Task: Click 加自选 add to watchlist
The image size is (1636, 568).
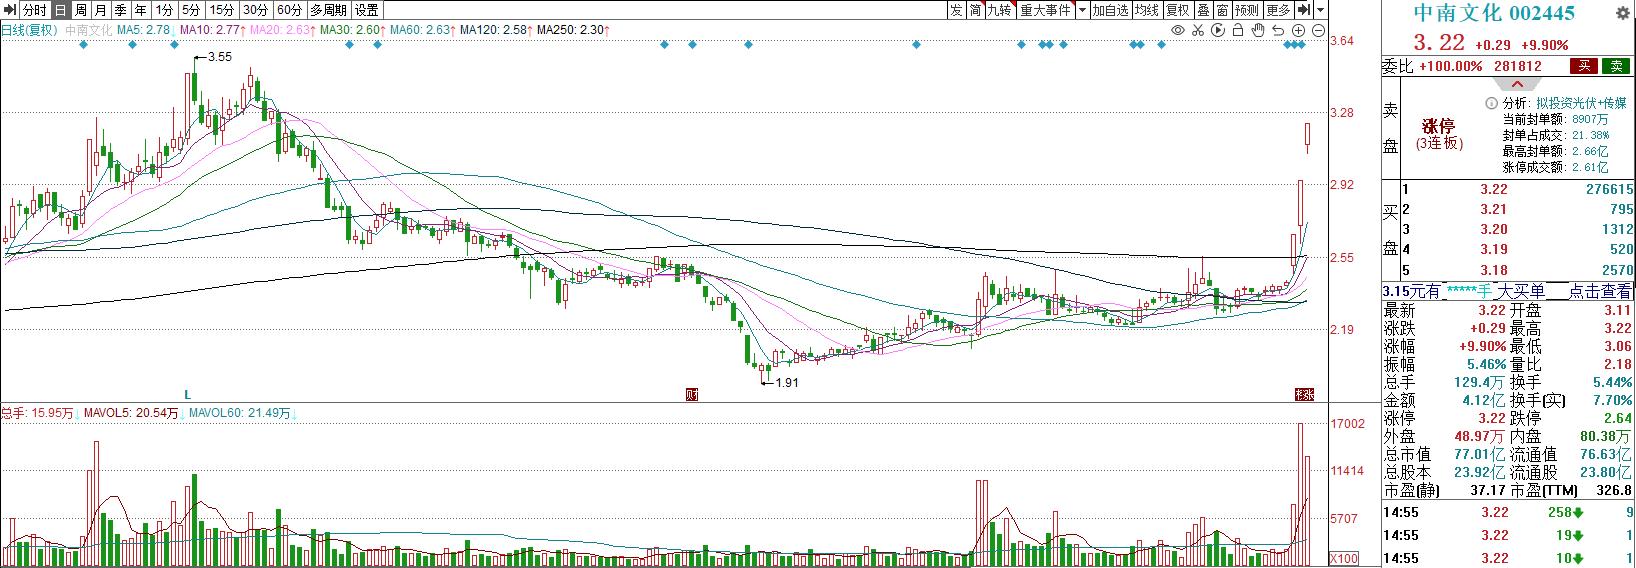Action: point(1110,10)
